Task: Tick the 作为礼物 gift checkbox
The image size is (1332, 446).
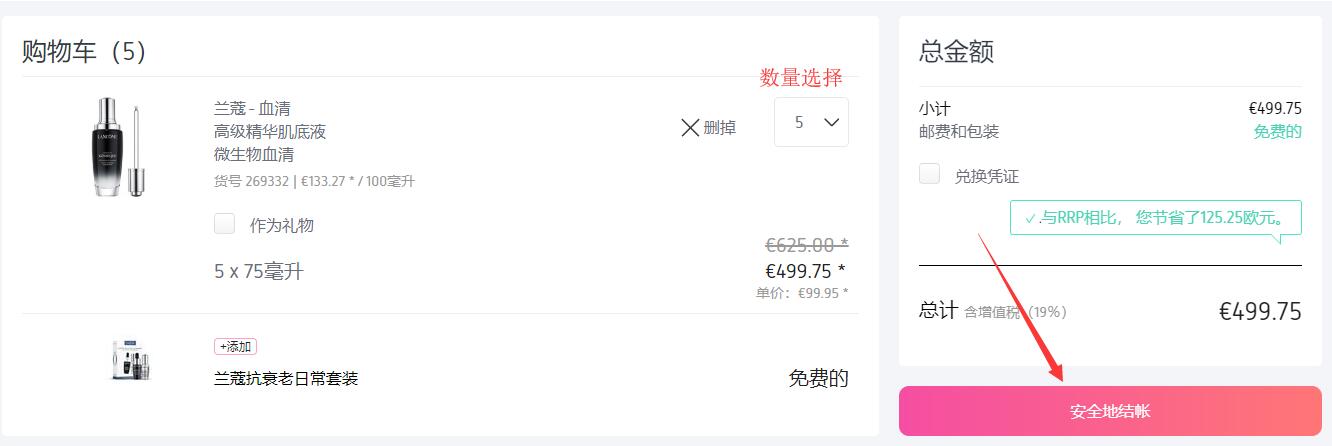Action: [x=224, y=224]
